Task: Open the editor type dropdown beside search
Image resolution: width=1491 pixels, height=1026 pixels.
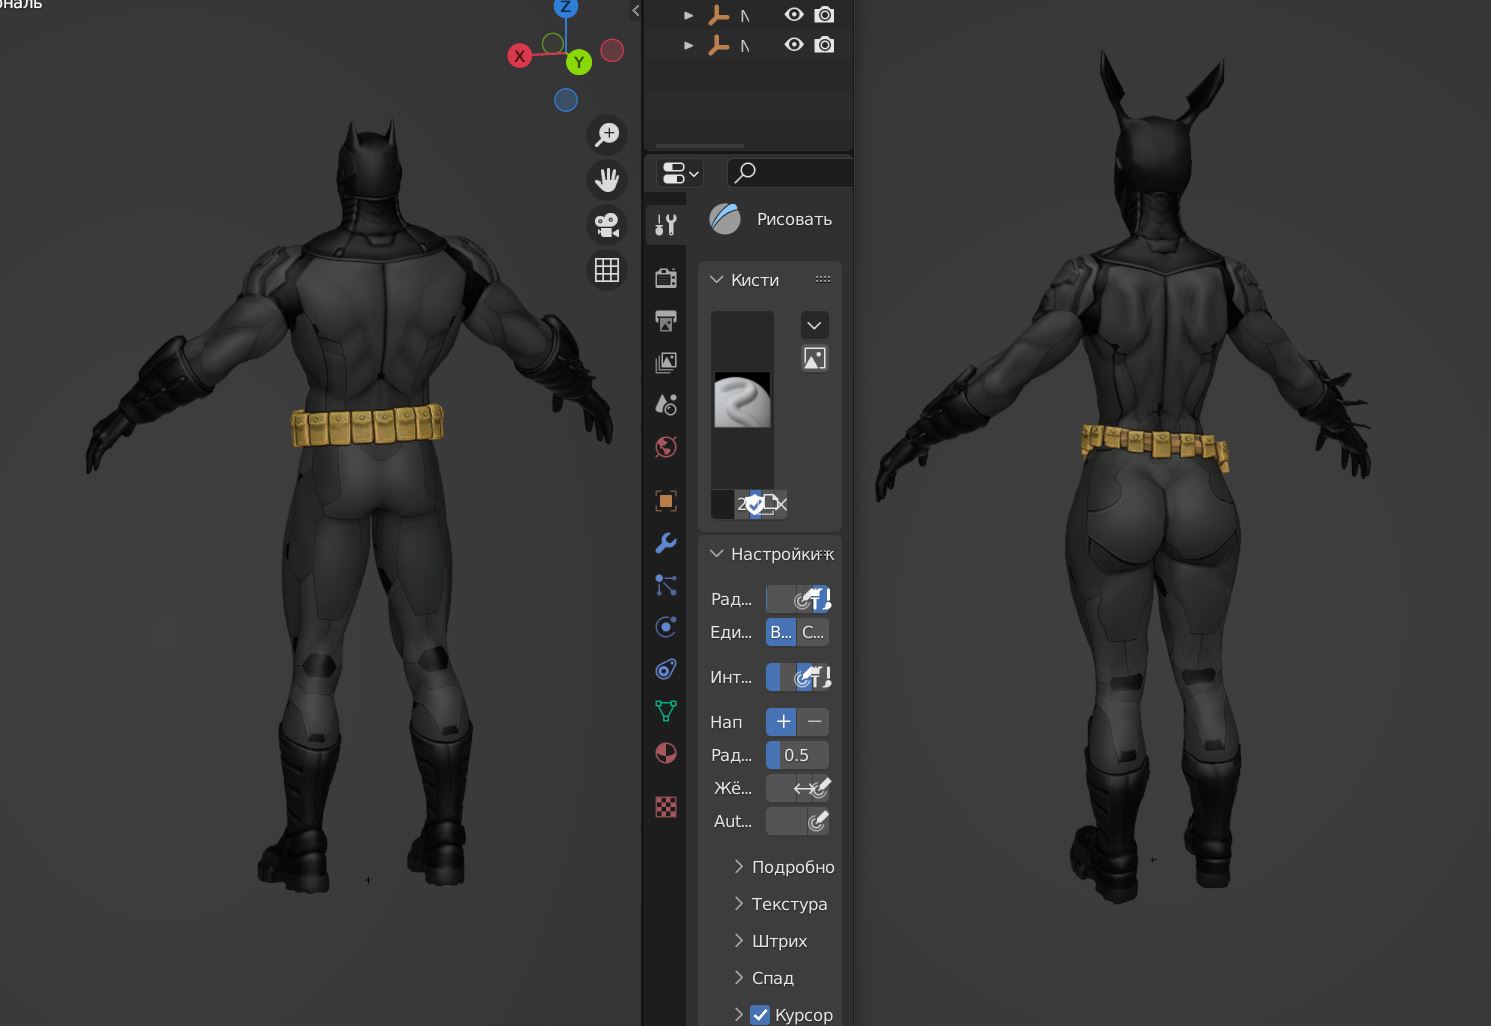Action: pyautogui.click(x=680, y=173)
